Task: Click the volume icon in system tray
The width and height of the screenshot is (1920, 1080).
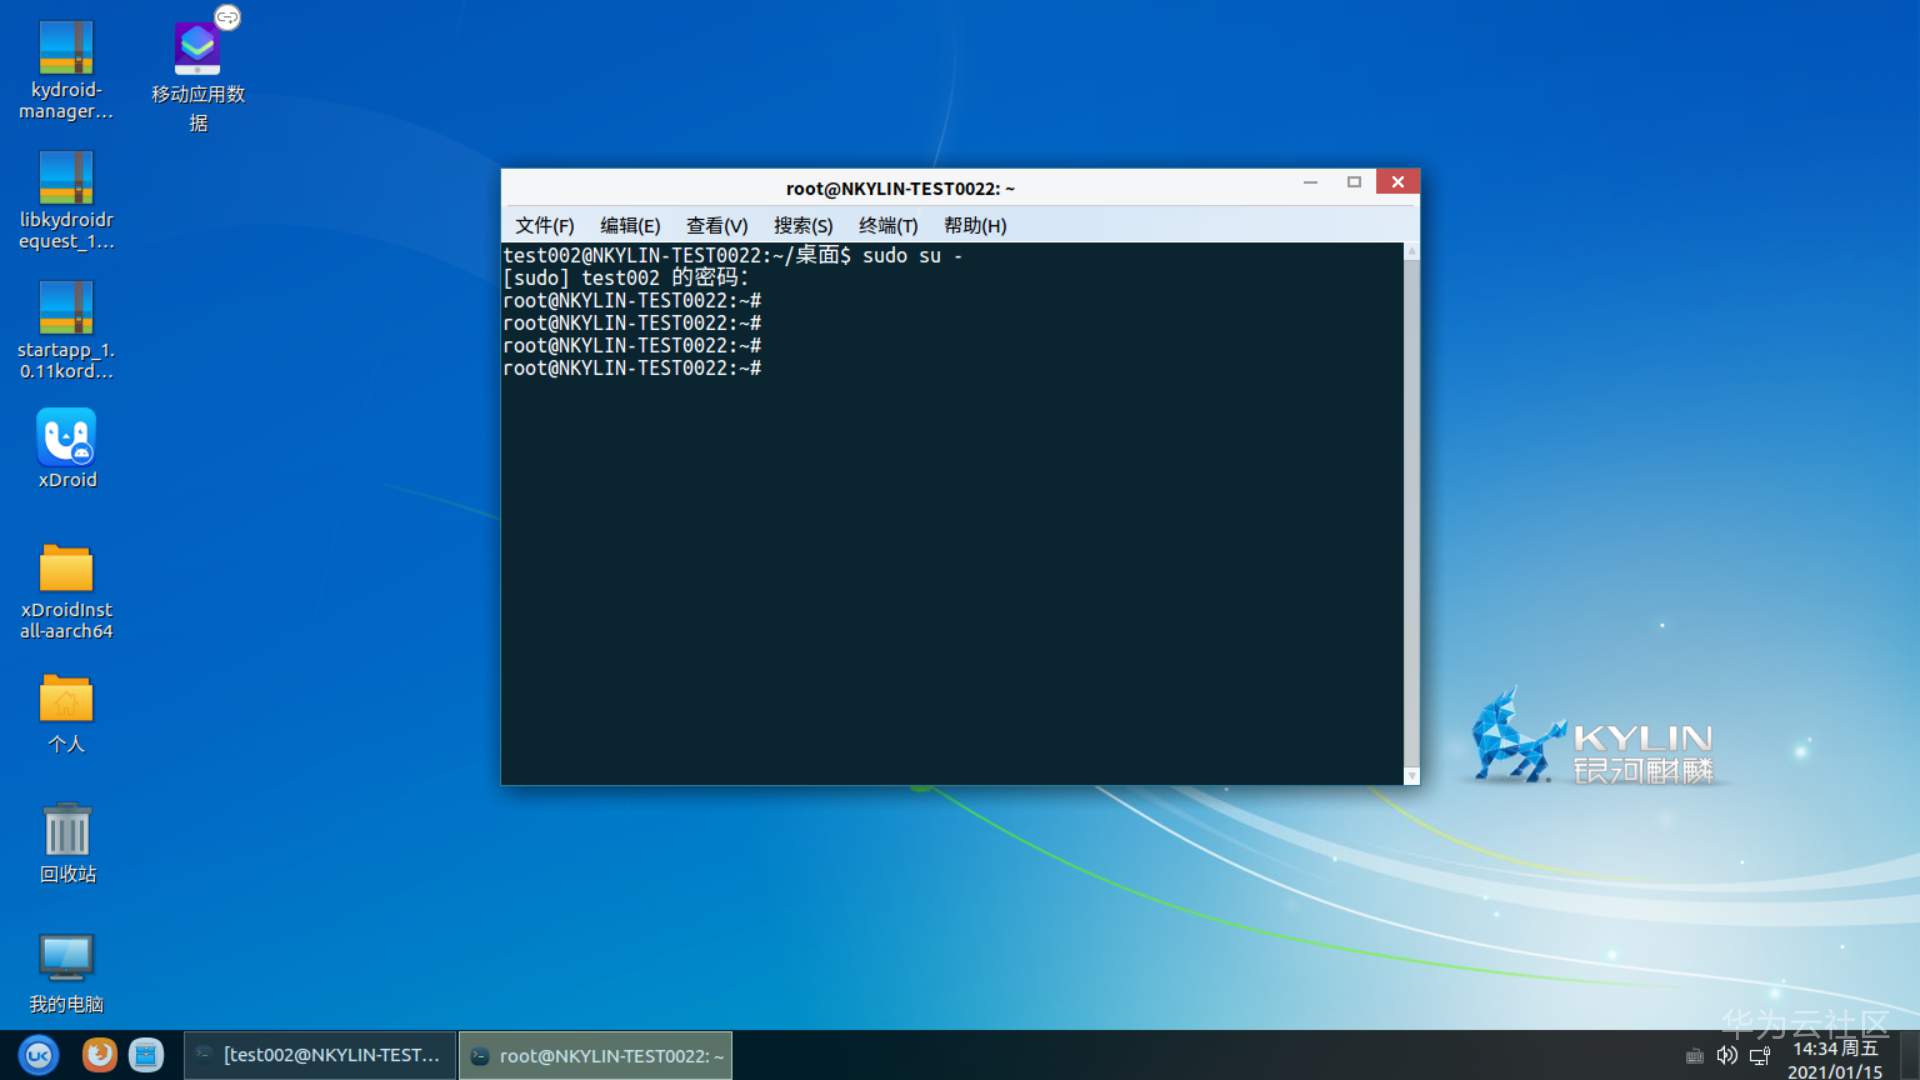Action: click(1726, 1055)
